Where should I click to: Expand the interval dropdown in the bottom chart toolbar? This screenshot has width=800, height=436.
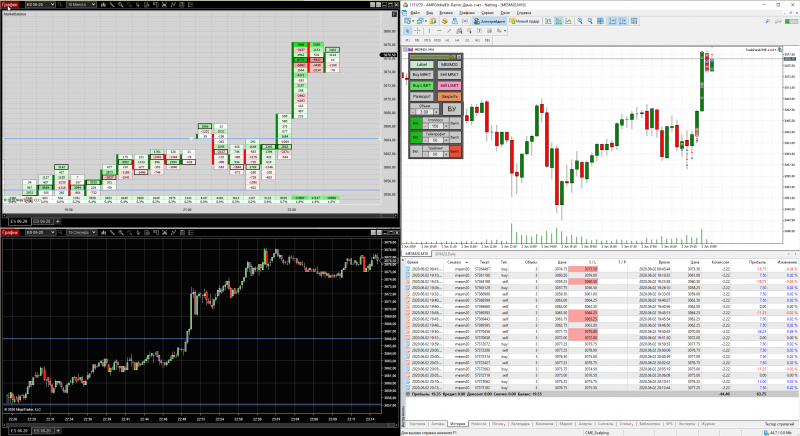pos(82,232)
